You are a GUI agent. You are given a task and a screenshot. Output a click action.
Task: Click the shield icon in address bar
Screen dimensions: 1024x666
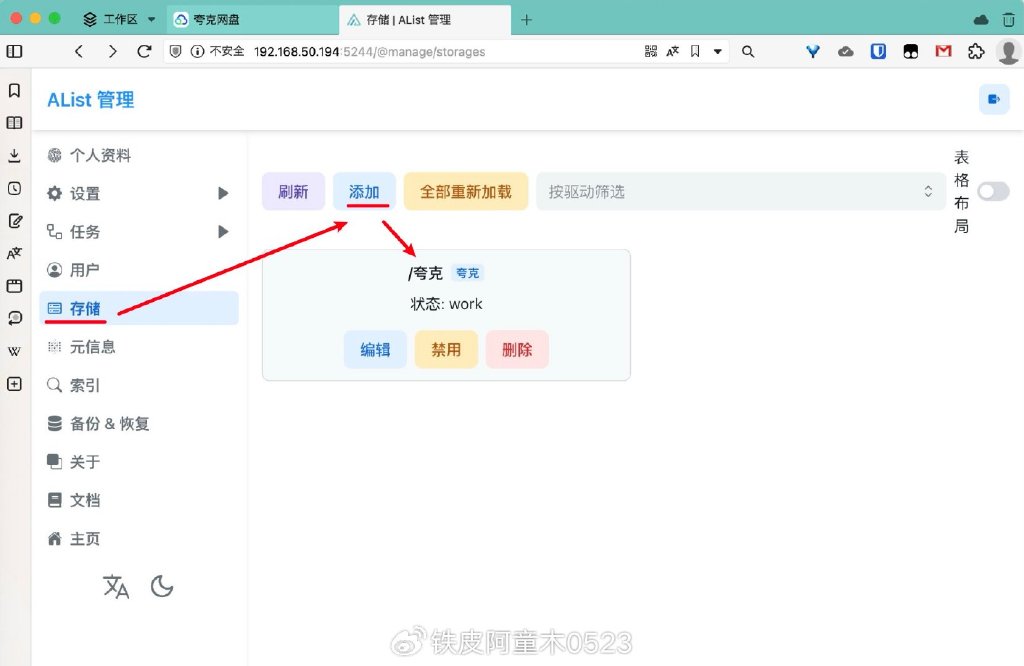[x=175, y=51]
